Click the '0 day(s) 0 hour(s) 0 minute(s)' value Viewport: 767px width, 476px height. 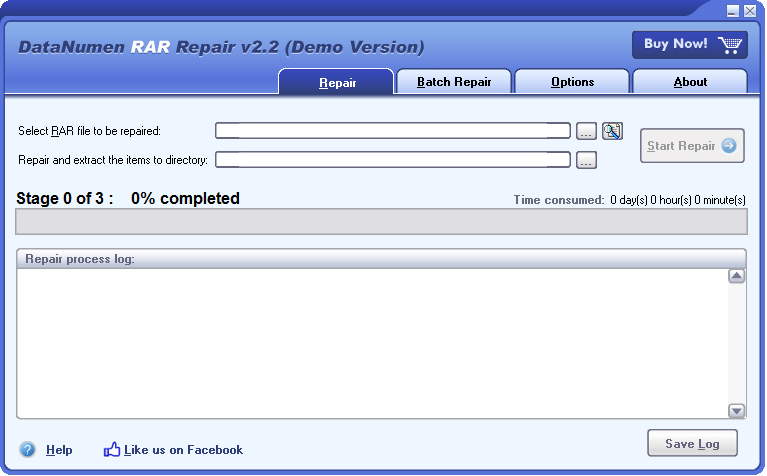[x=677, y=200]
